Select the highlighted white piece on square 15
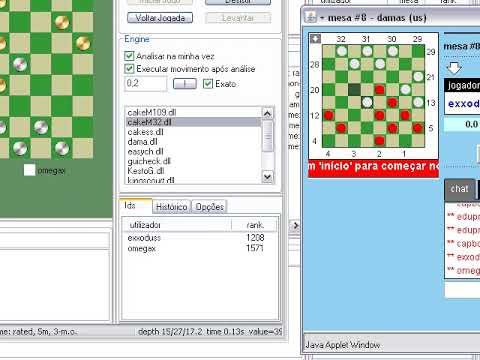 coord(367,102)
